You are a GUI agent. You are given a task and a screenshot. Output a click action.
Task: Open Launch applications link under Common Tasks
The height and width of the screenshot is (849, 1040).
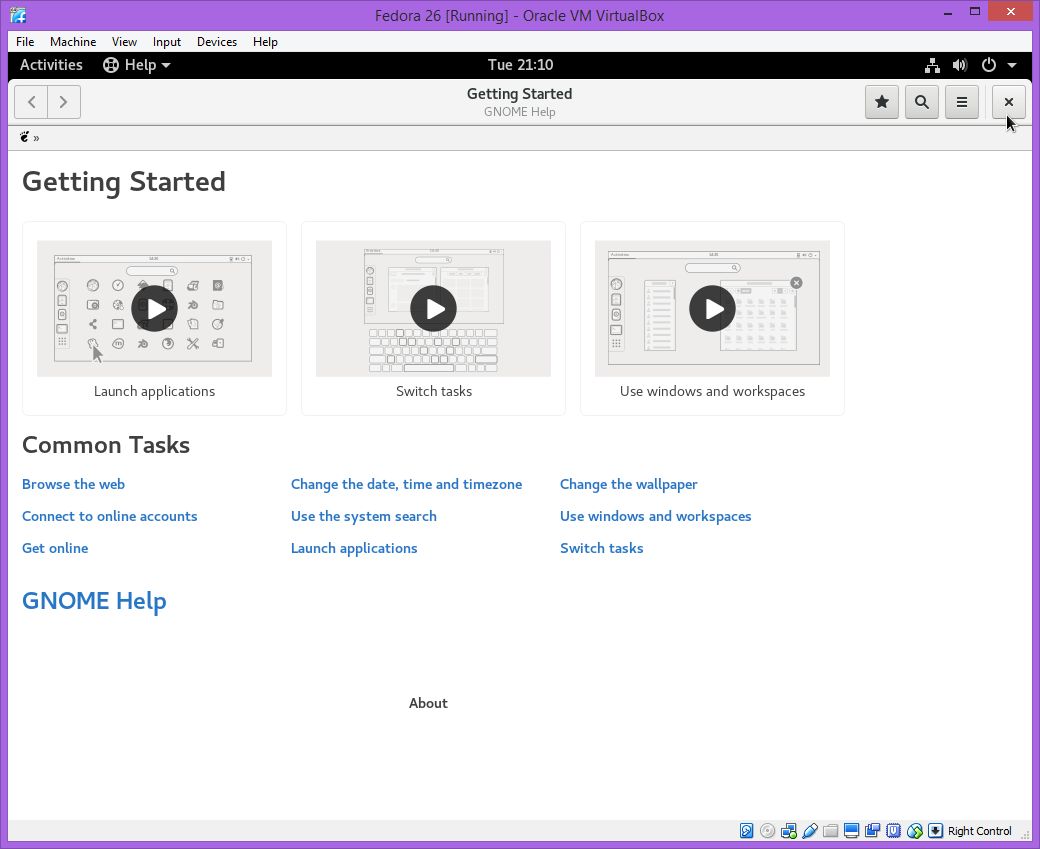point(354,548)
